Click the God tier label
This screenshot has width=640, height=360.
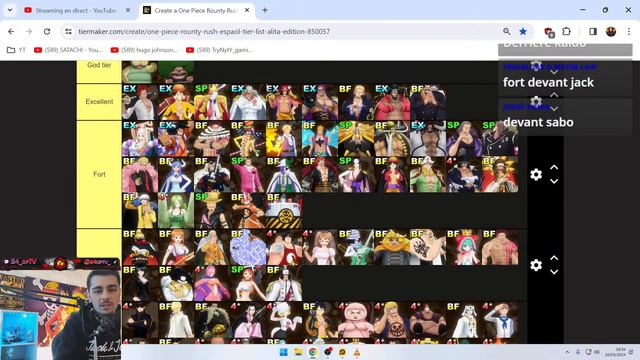[99, 65]
